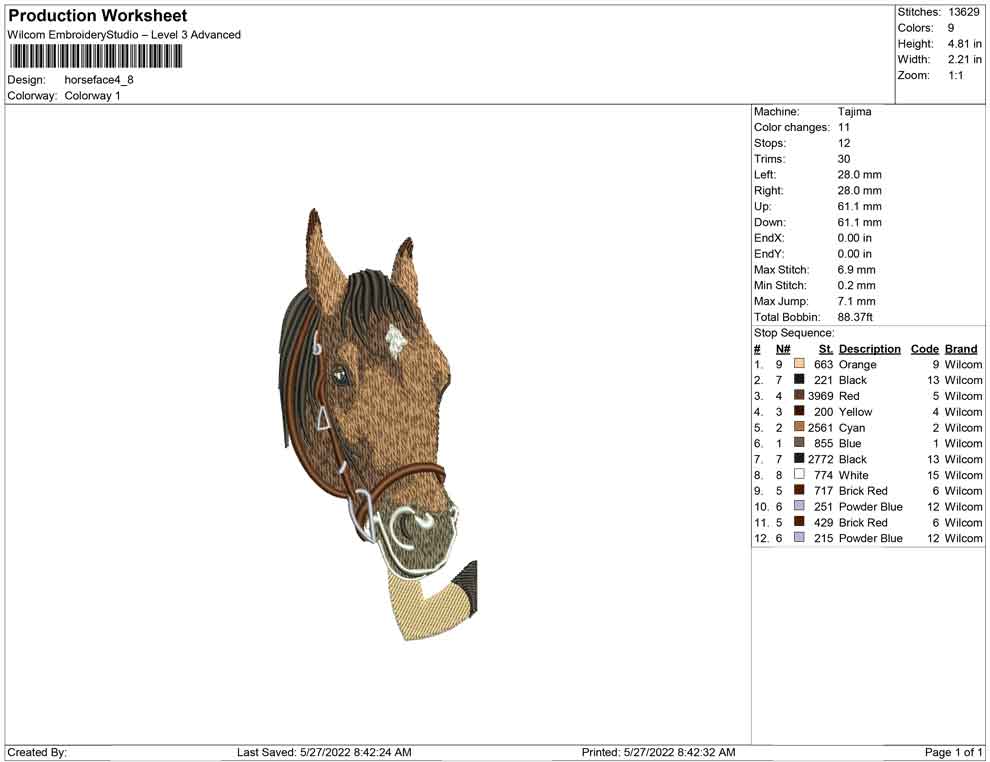Select the Red thread swatch in stop 3
Screen dimensions: 990x762
point(799,396)
